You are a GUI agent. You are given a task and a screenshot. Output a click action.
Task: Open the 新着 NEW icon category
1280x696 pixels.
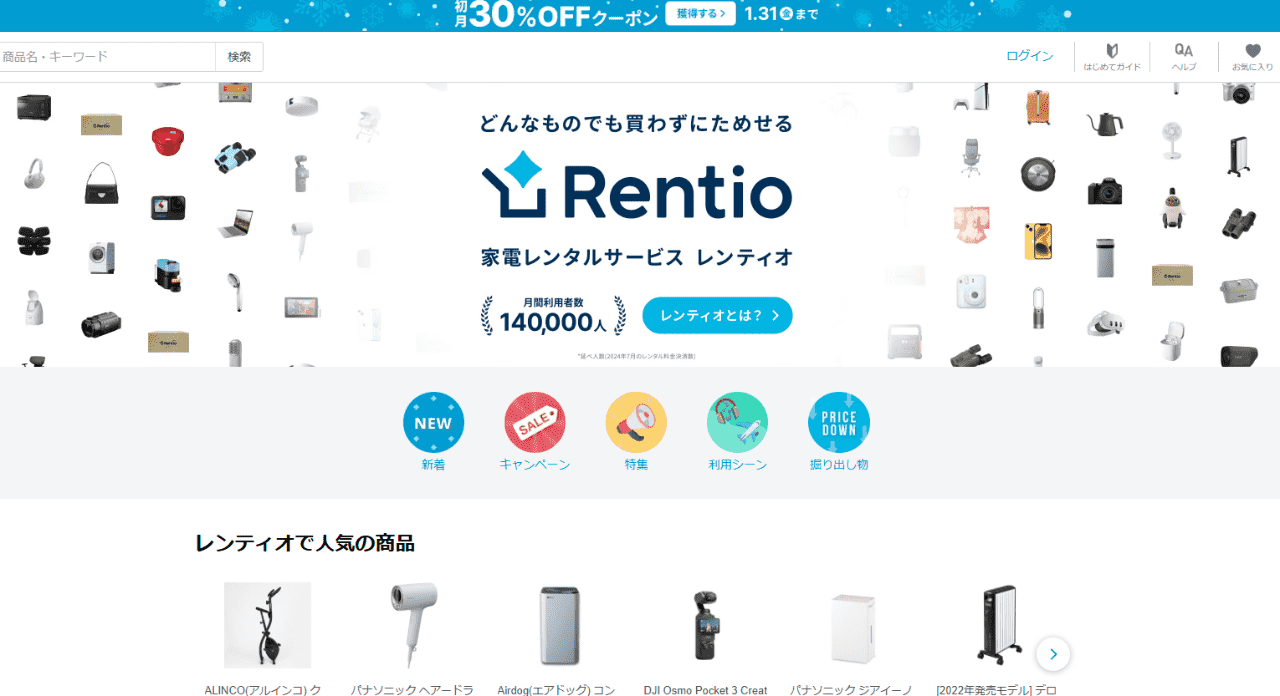tap(433, 423)
